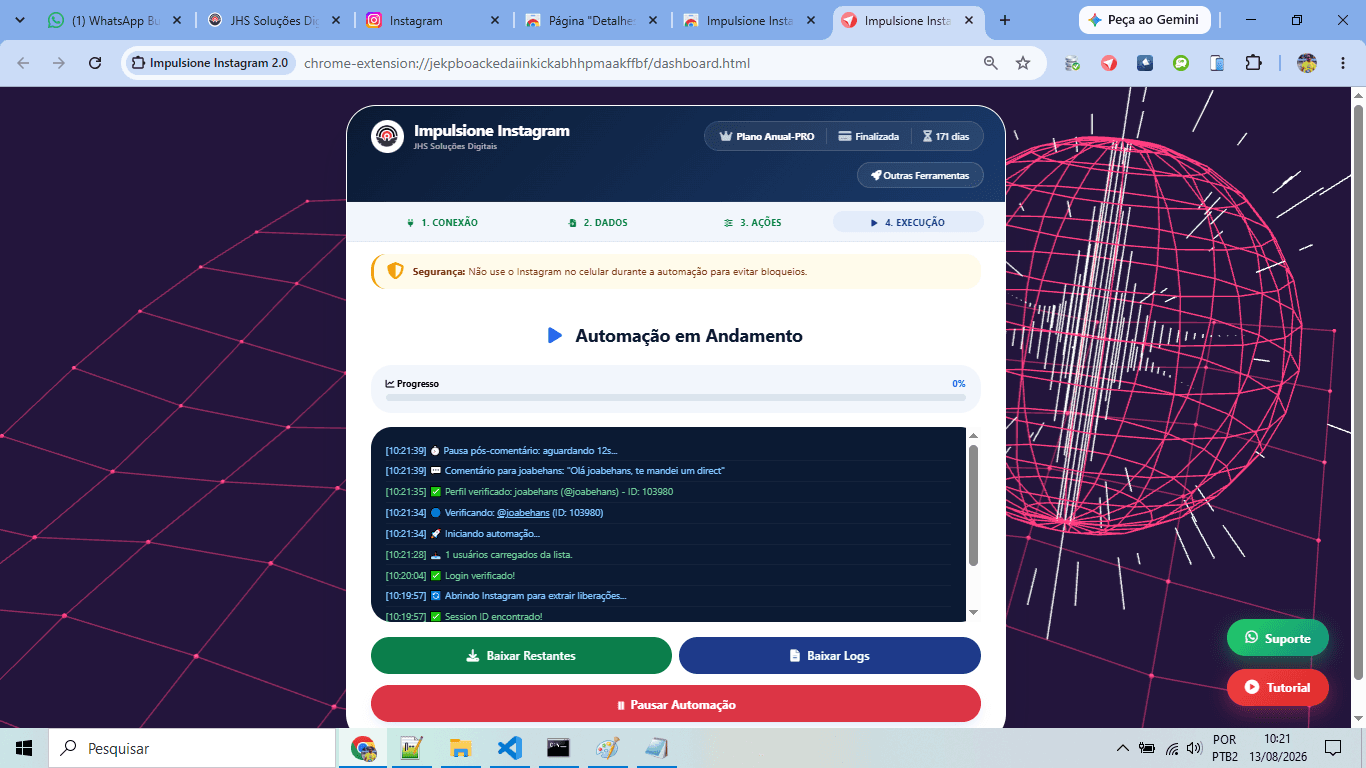Click the 171 dias hourglass badge

[x=945, y=136]
